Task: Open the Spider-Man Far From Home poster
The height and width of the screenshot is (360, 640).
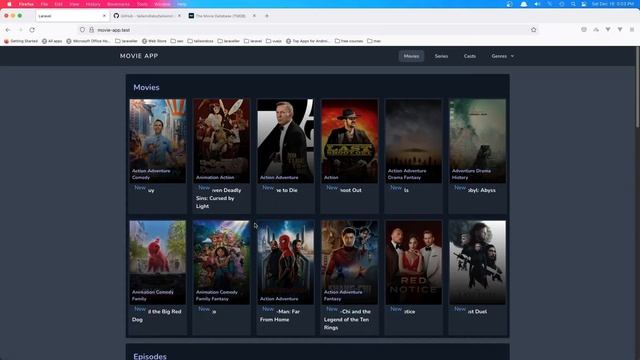Action: coord(285,262)
